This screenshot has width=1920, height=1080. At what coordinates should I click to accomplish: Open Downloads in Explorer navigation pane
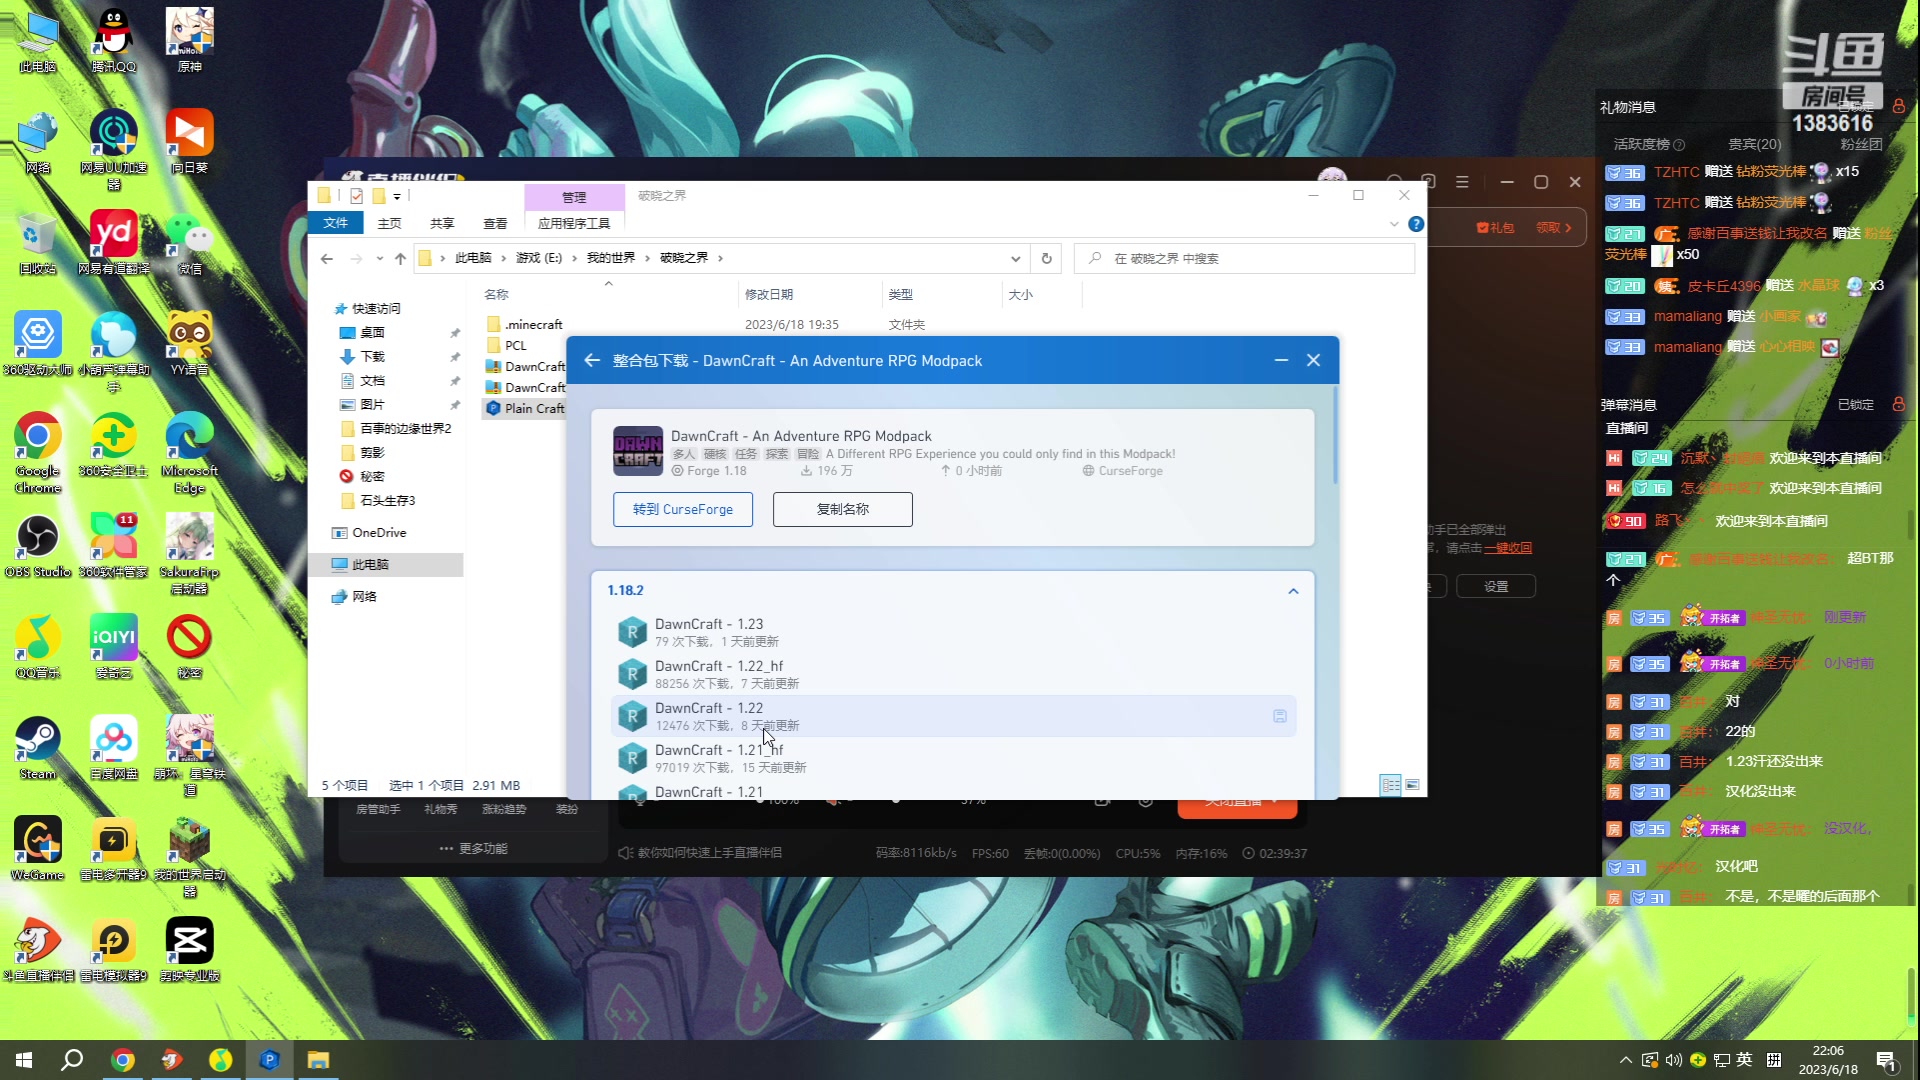click(372, 357)
